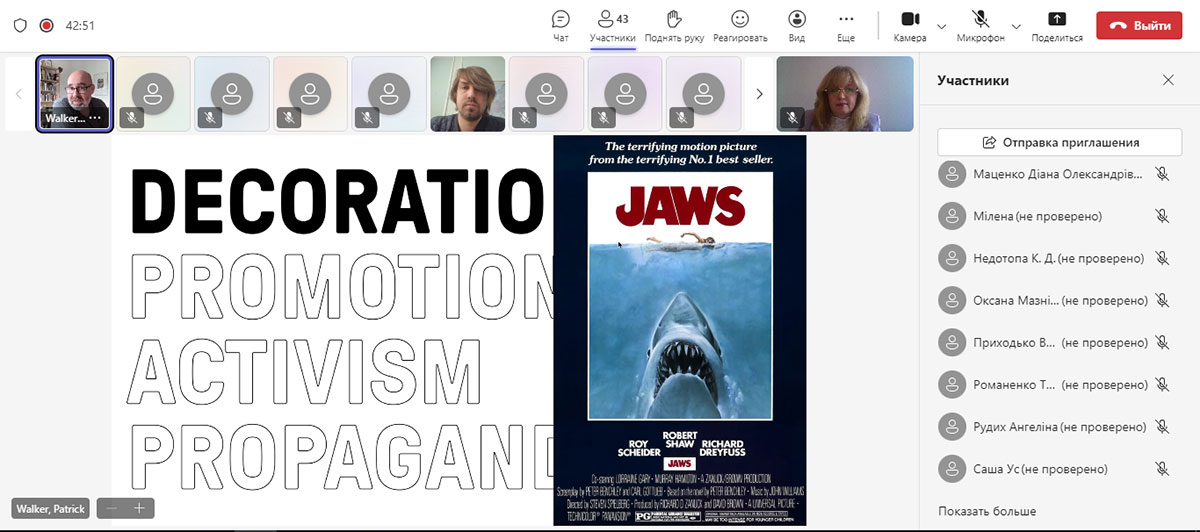Screen dimensions: 1200x532
Task: Unmute the Микрофон microphone
Action: click(x=980, y=25)
